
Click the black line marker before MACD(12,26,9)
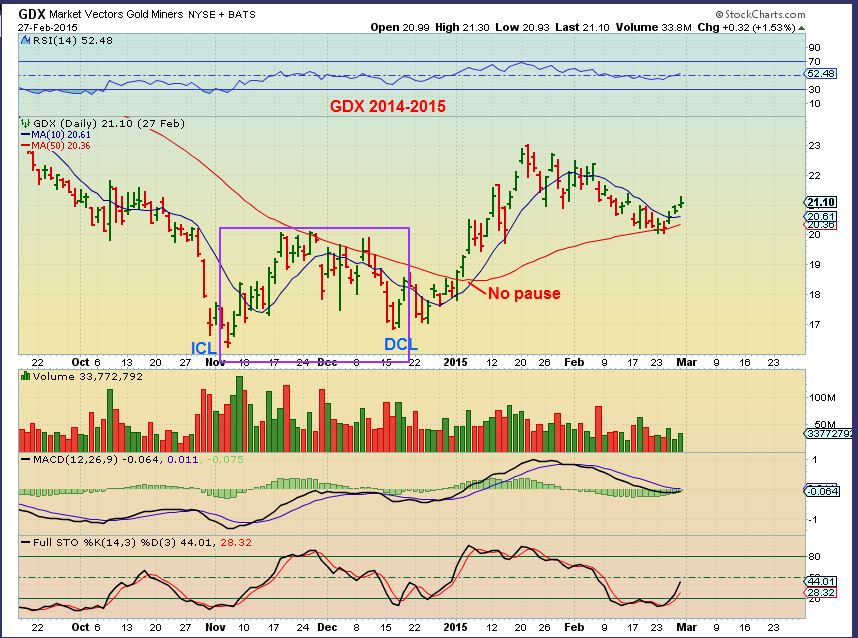click(x=25, y=459)
